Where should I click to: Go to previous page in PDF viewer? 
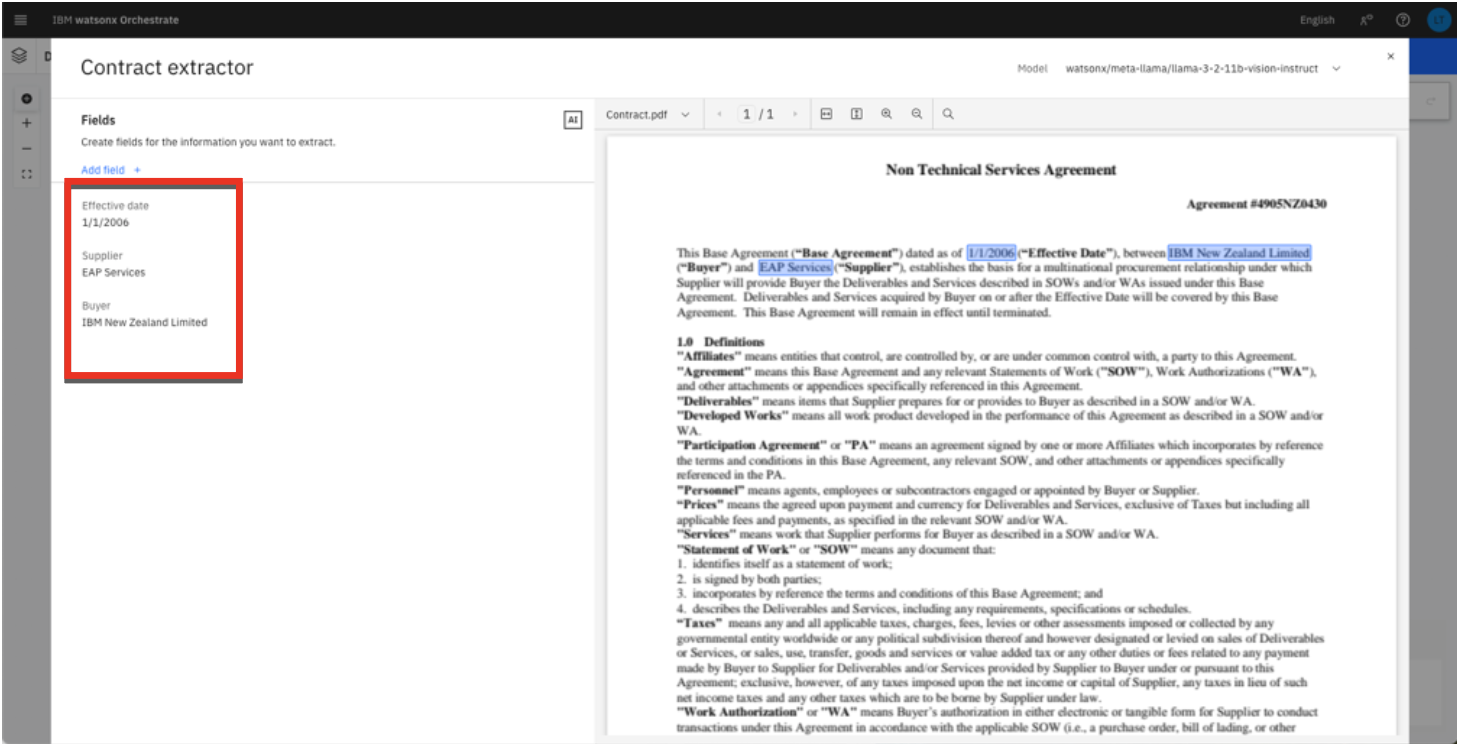[719, 115]
